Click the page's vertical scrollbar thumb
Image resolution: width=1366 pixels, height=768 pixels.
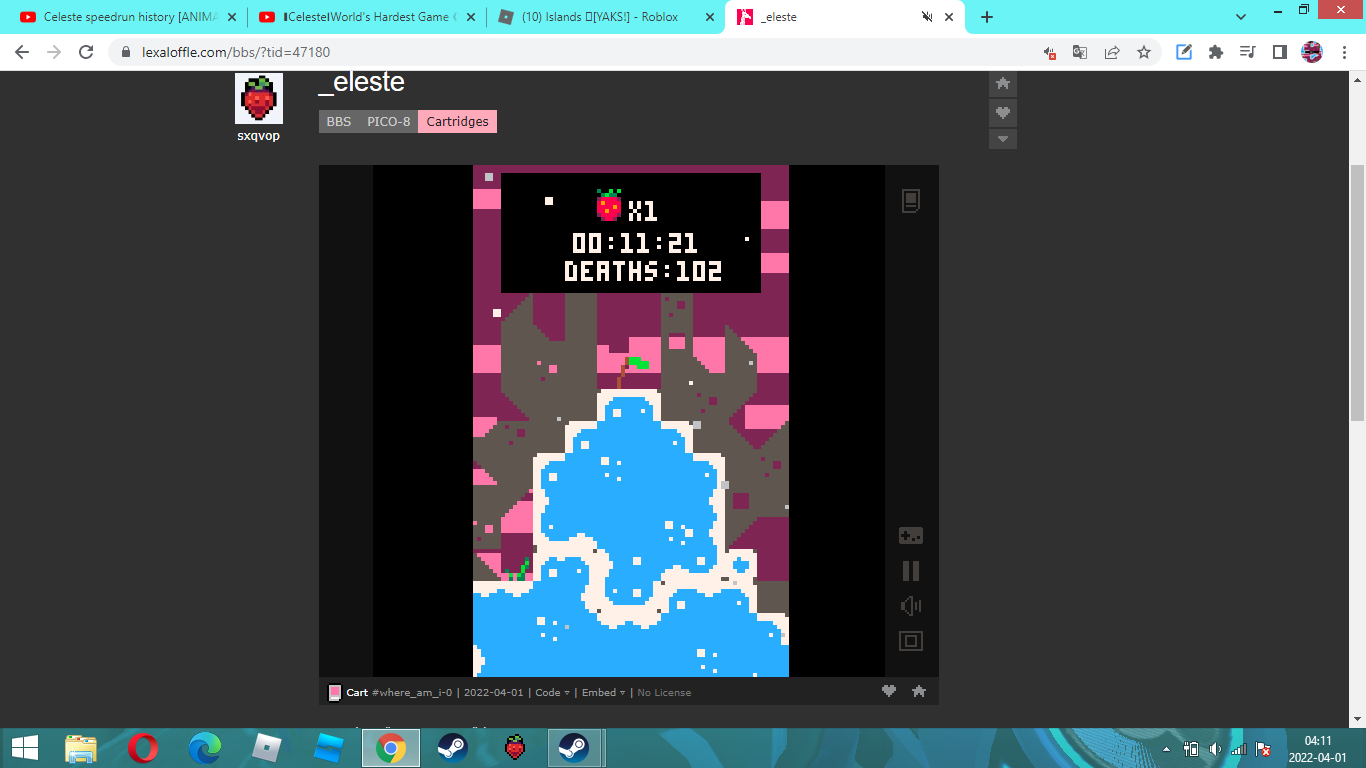1357,293
